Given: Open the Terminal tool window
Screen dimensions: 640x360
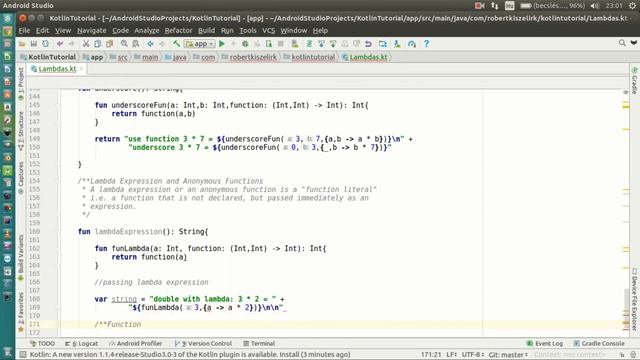Looking at the screenshot, I should pyautogui.click(x=259, y=344).
